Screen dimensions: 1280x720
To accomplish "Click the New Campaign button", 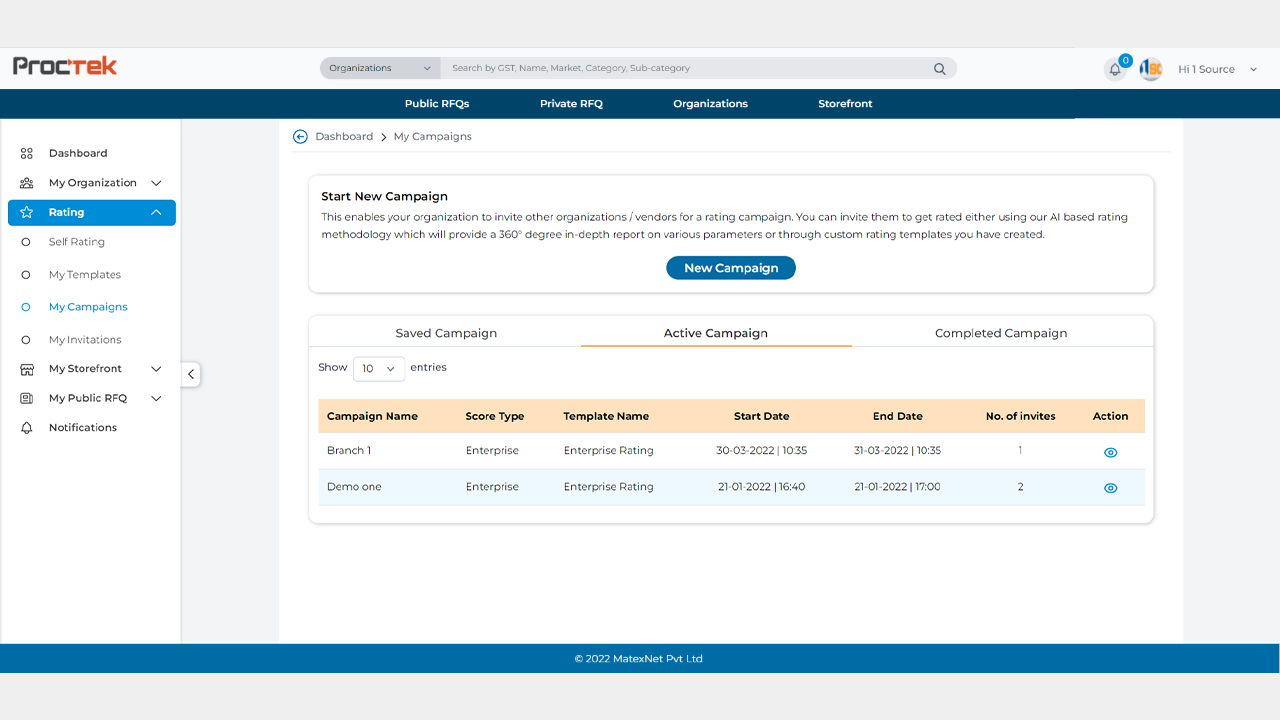I will pos(731,268).
